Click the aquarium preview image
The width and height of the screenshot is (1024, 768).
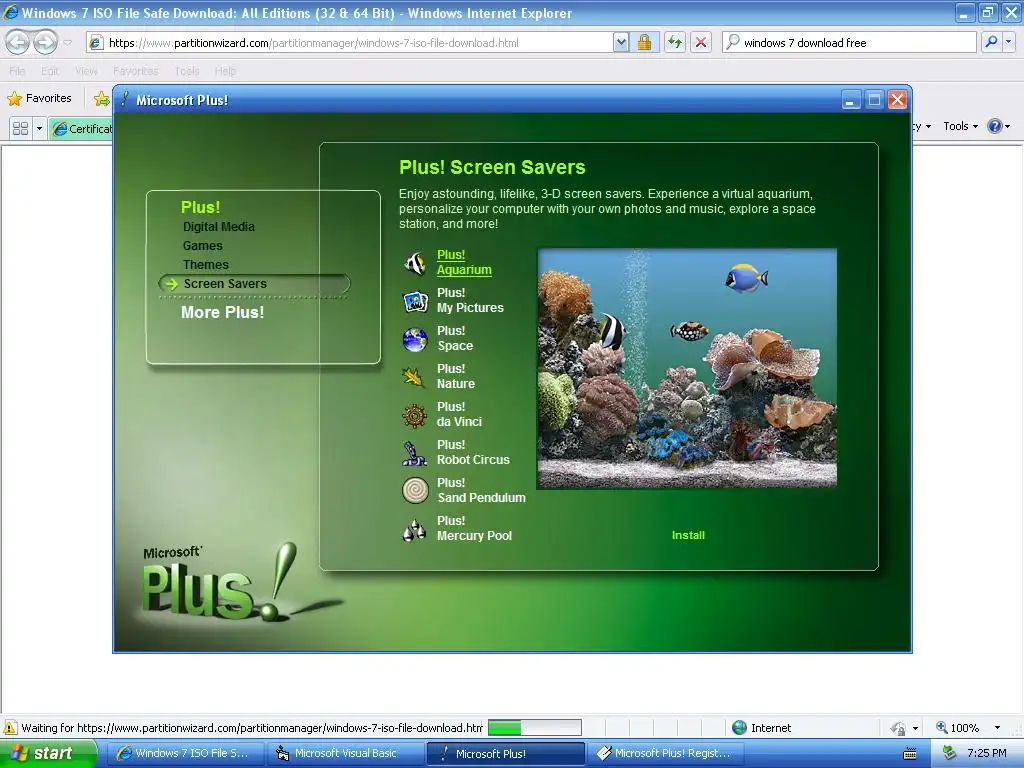687,368
